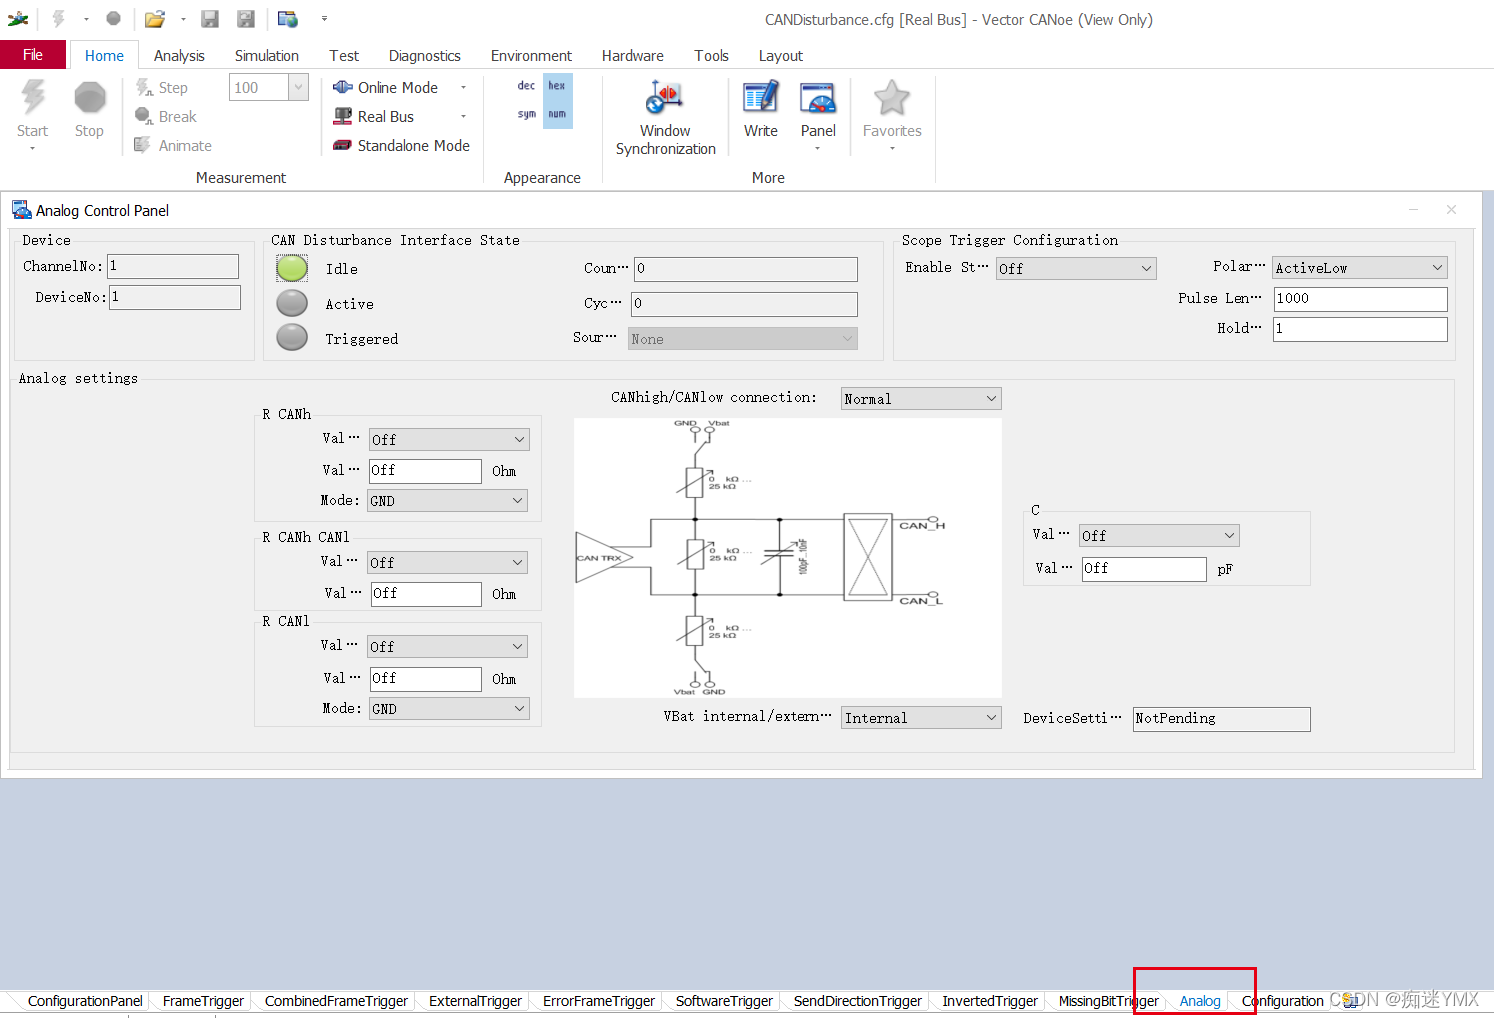Switch to Diagnostics ribbon tab
Viewport: 1494px width, 1018px height.
coord(425,56)
